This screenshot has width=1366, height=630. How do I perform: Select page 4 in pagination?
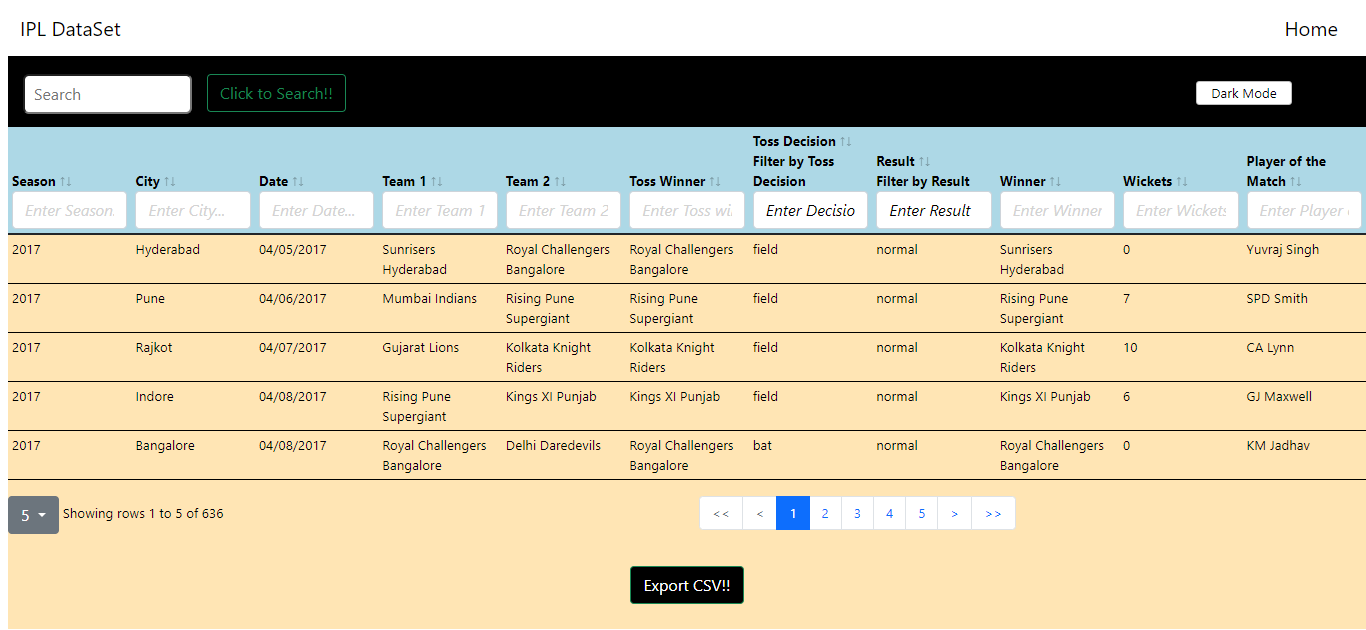(x=889, y=513)
